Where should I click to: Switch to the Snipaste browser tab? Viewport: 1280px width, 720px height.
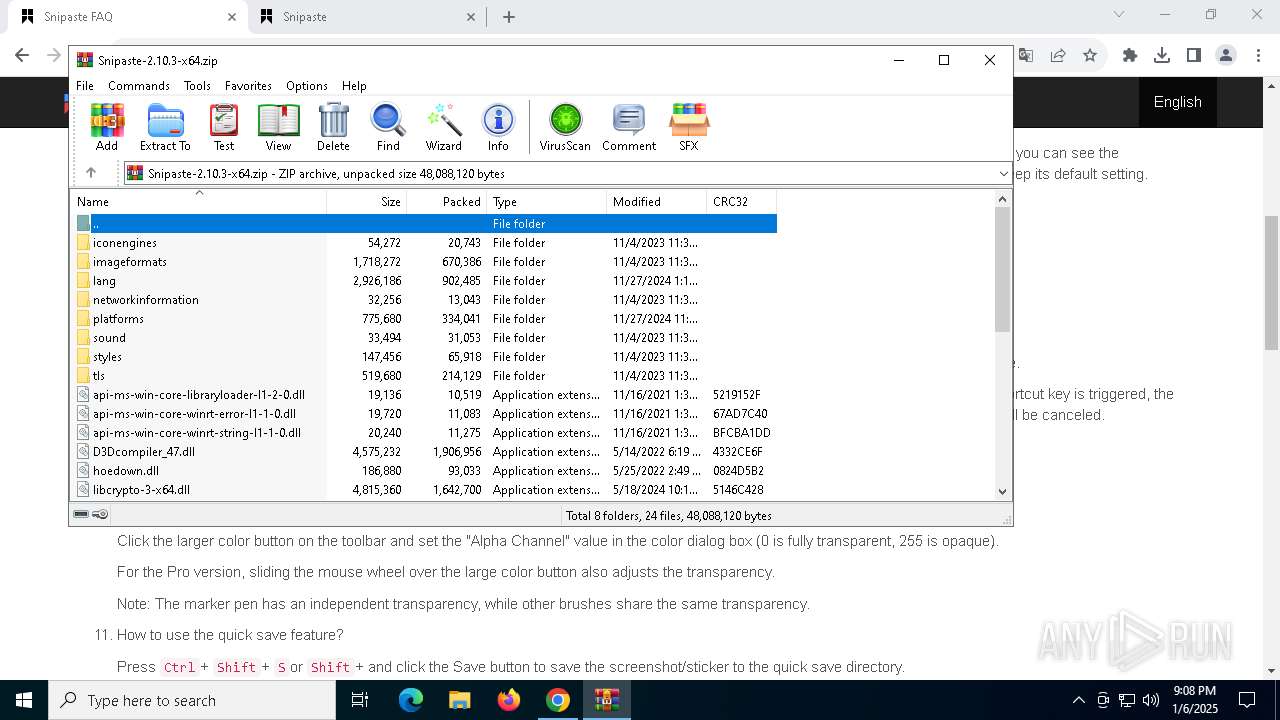point(367,17)
